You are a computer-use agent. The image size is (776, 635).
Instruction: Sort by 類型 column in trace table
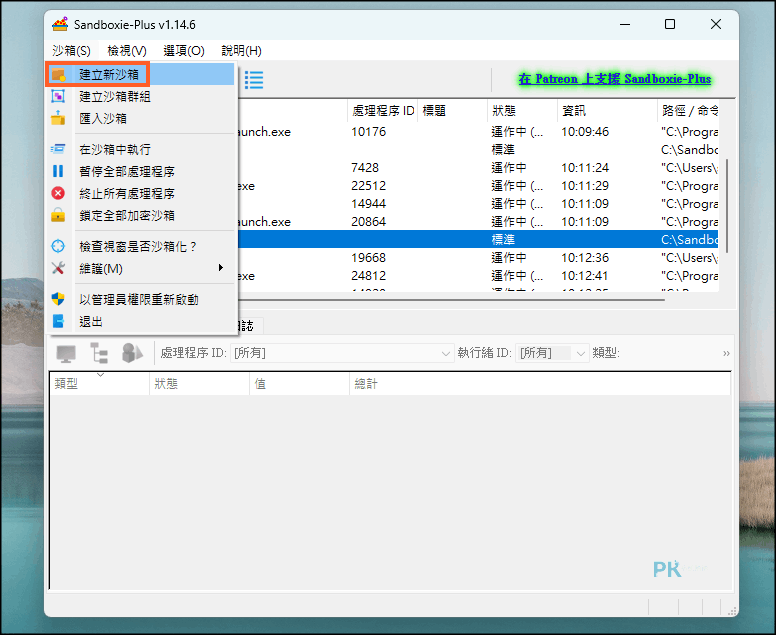pyautogui.click(x=99, y=384)
